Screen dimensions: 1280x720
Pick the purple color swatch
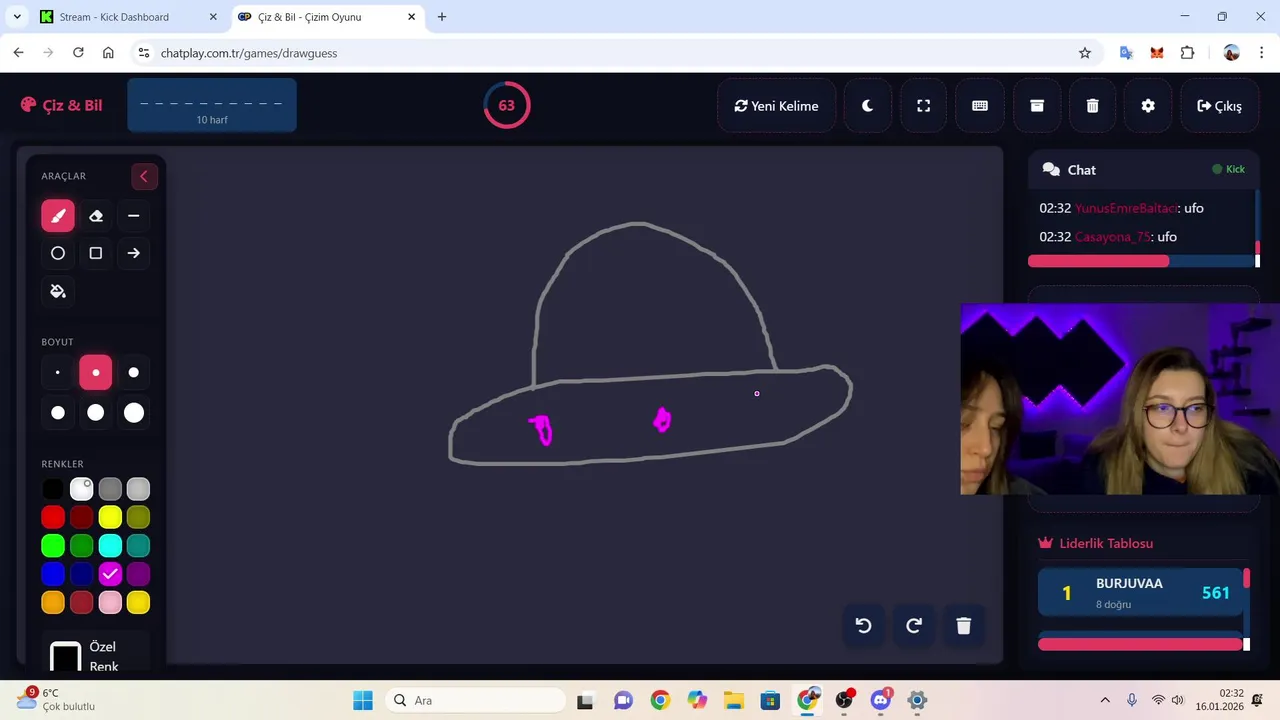point(138,574)
